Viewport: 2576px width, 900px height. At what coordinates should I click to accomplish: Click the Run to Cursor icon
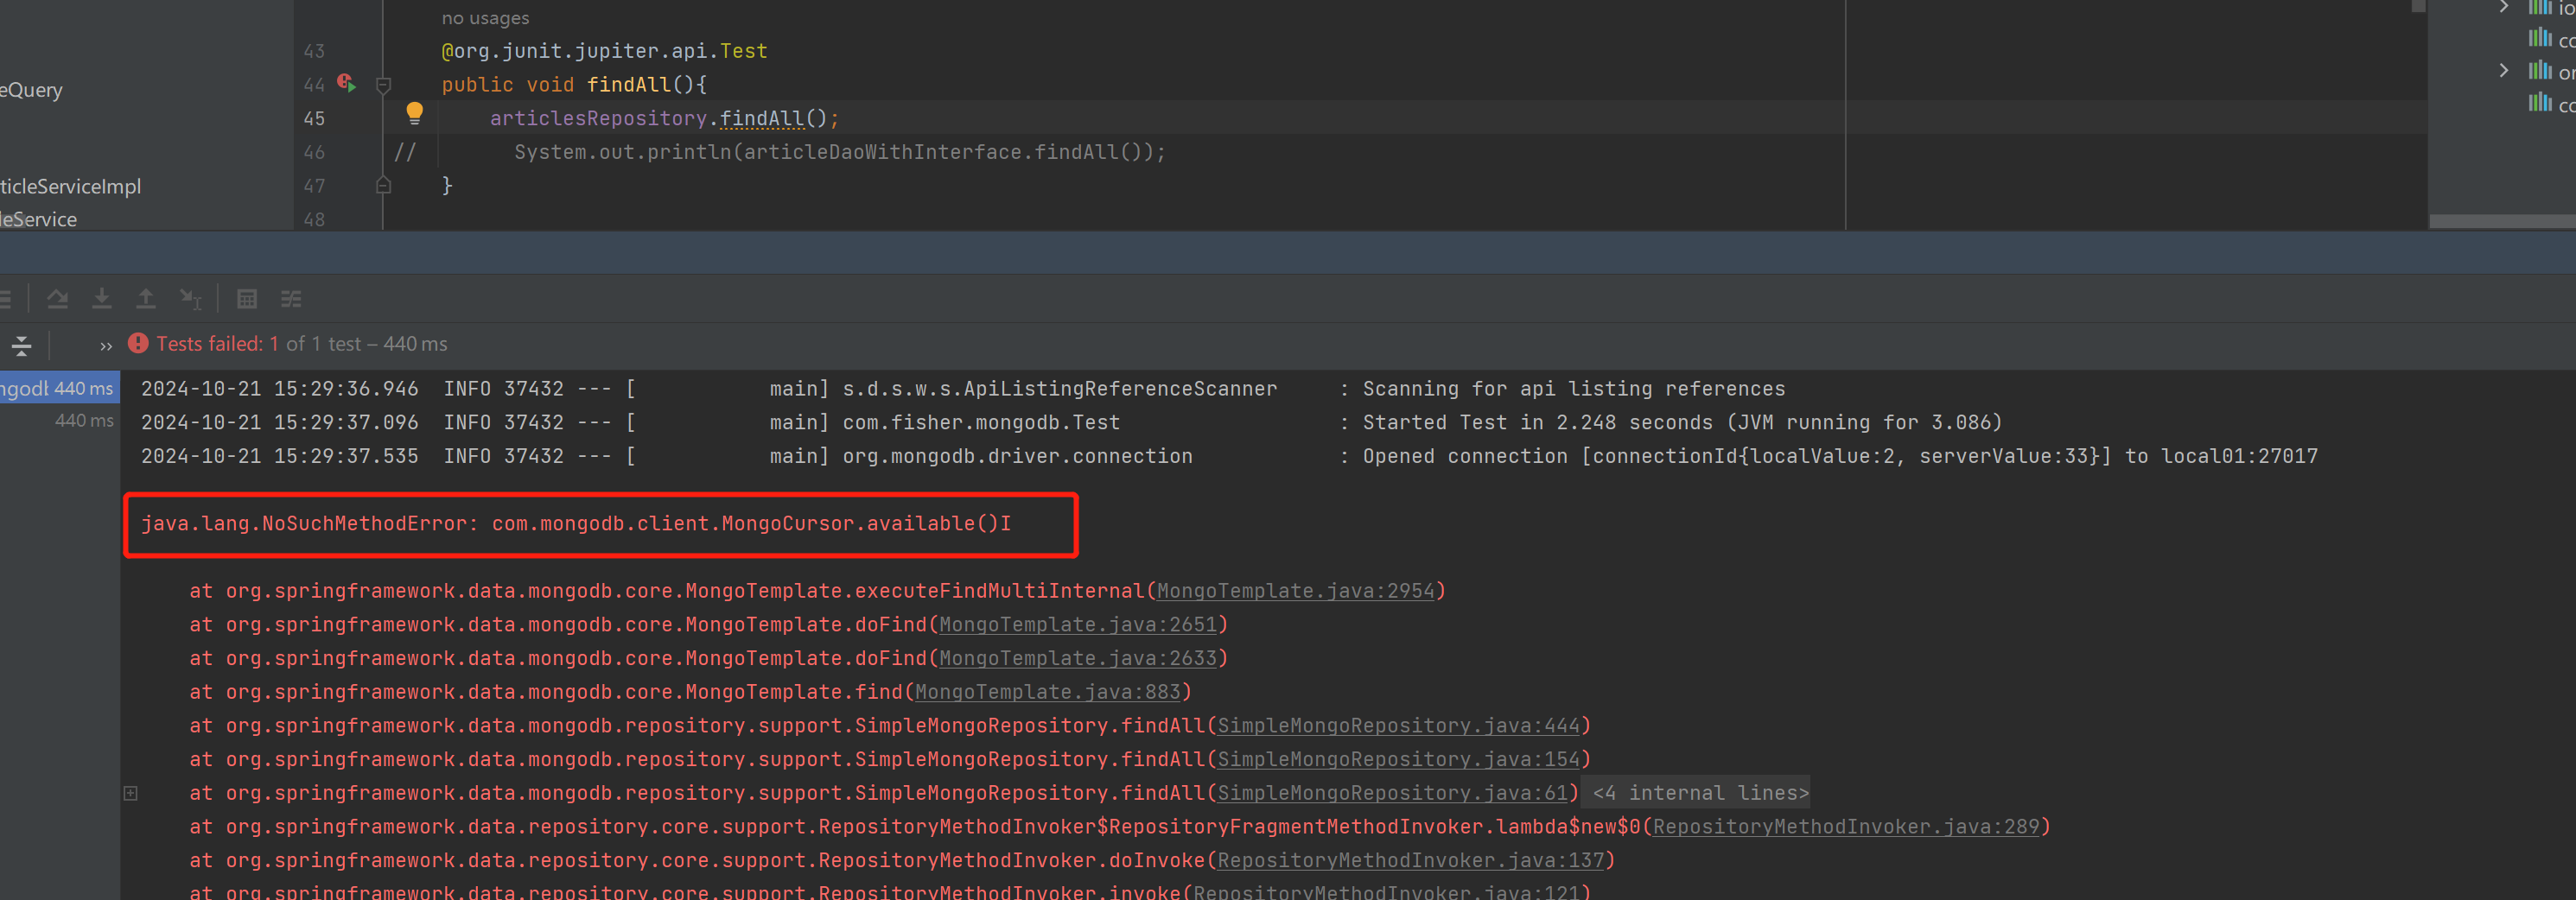pos(190,298)
